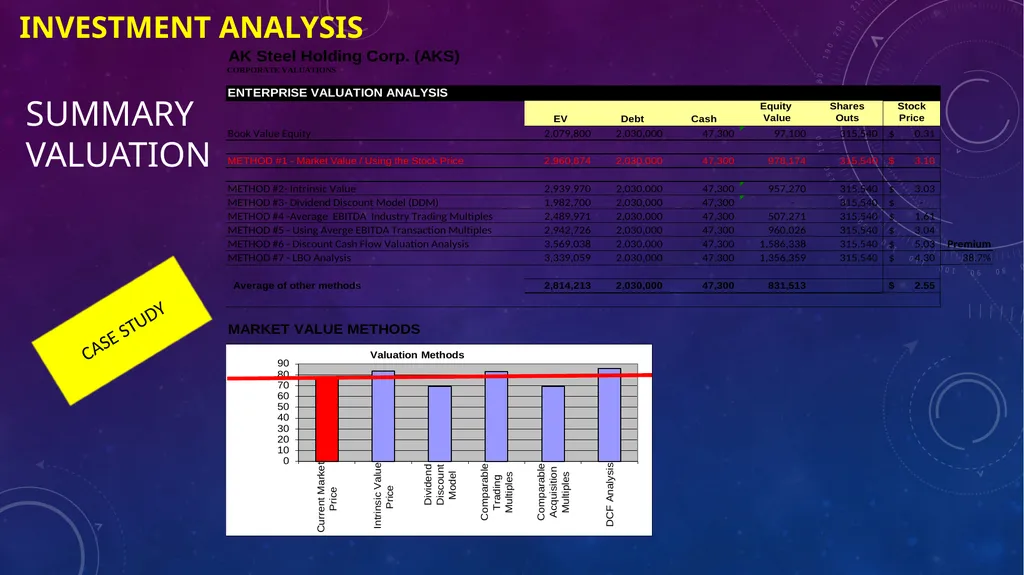Screen dimensions: 1024x575
Task: Click EV cell '2,942,726'
Action: click(x=568, y=230)
